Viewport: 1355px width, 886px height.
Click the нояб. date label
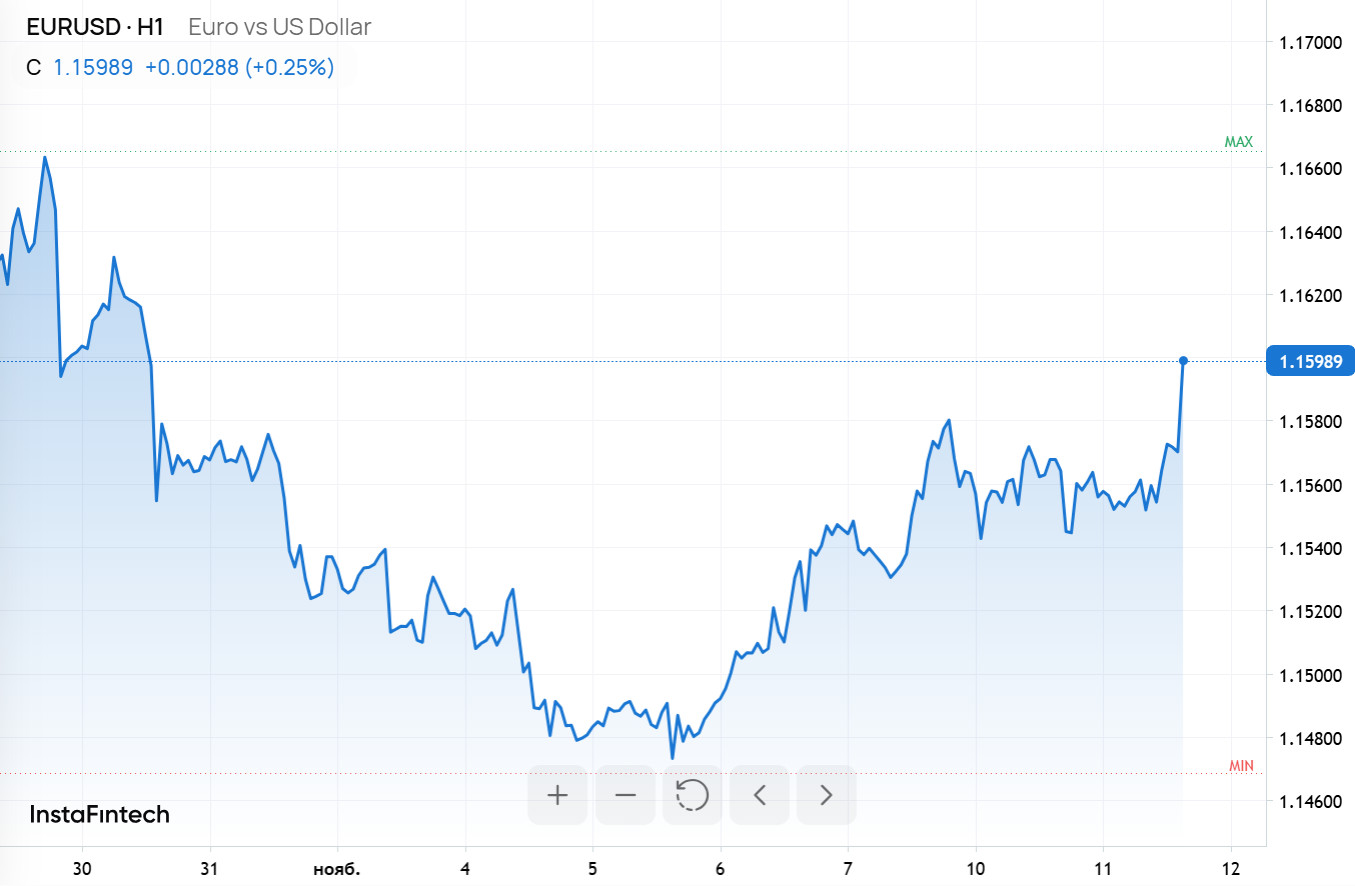pos(338,868)
